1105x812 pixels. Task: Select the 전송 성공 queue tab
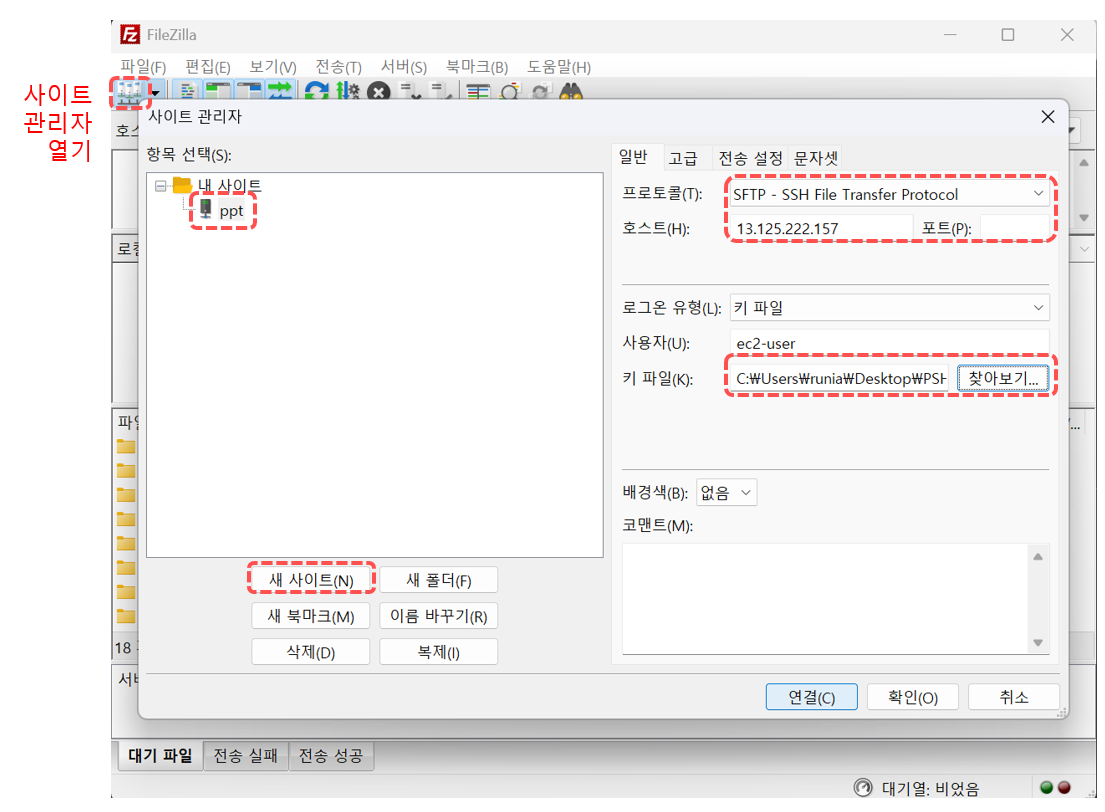(x=331, y=756)
